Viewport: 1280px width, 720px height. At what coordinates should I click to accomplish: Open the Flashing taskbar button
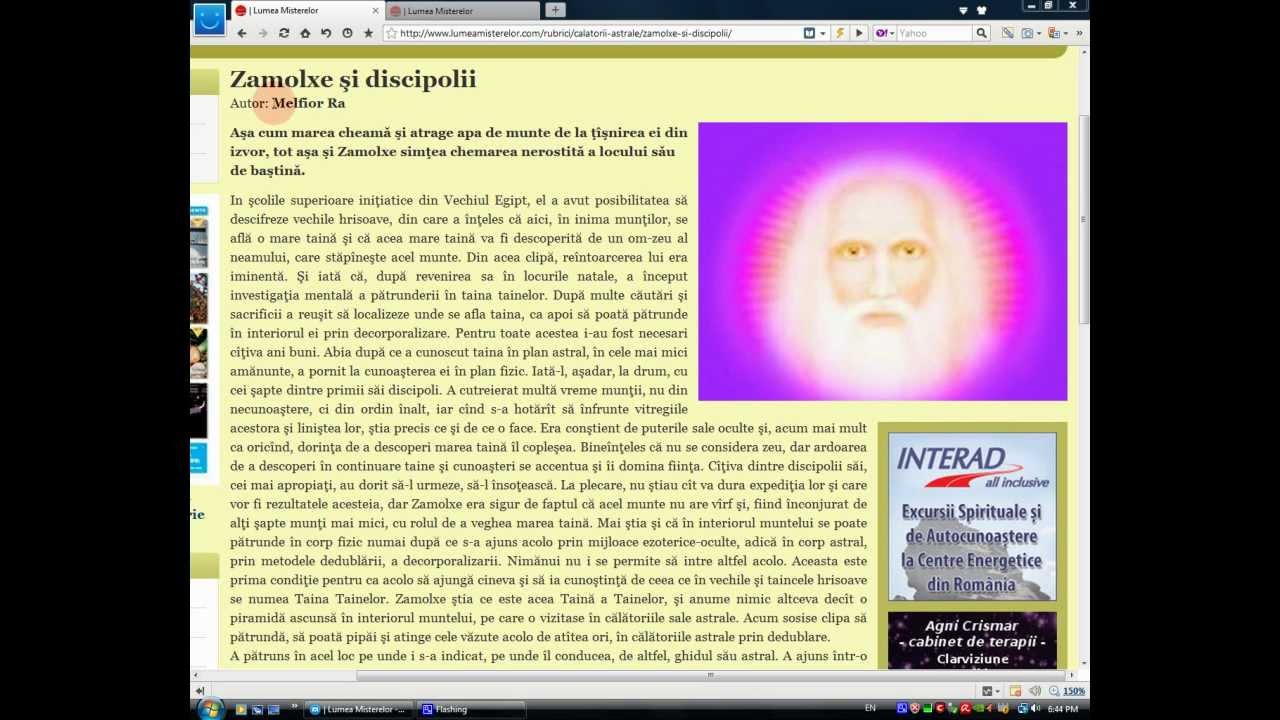click(x=470, y=709)
